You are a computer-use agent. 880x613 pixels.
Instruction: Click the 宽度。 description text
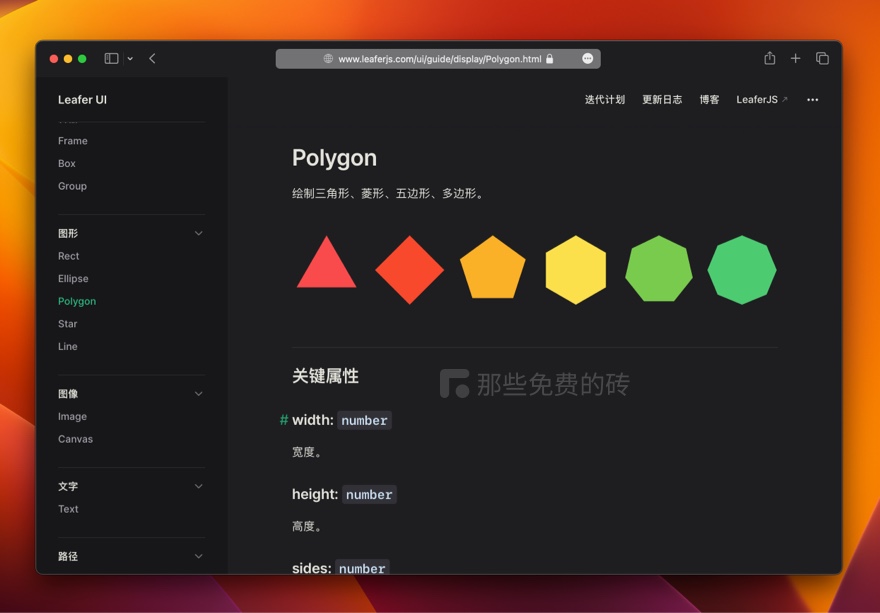(x=306, y=452)
